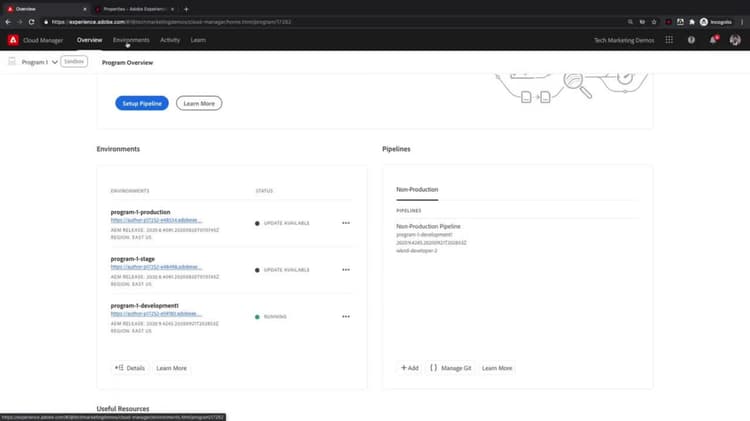Open the Environments menu tab
Screen dimensions: 750x421
131,40
